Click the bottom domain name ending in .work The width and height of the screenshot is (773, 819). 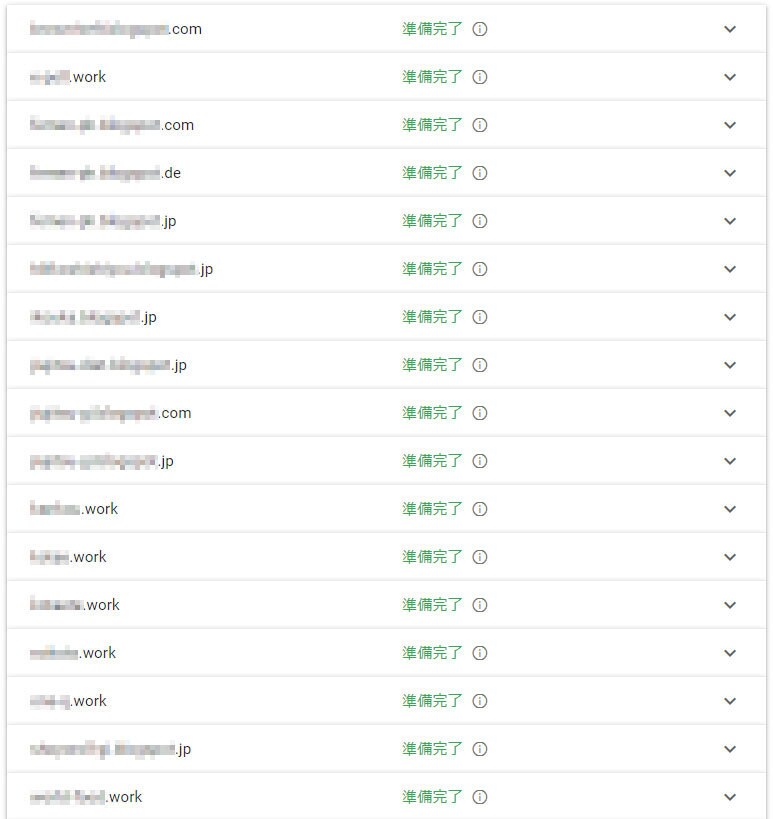pos(86,797)
